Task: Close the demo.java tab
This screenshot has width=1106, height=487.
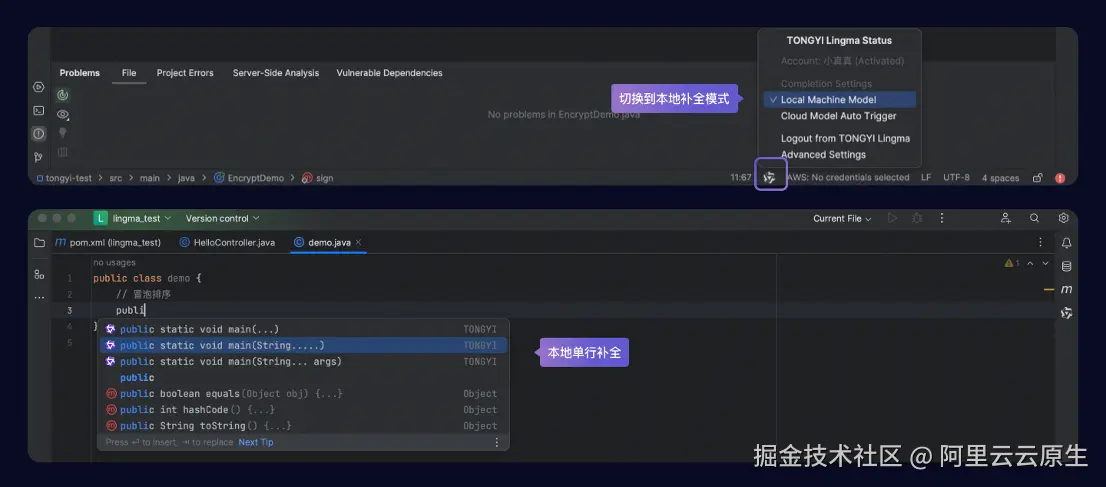Action: pos(358,242)
